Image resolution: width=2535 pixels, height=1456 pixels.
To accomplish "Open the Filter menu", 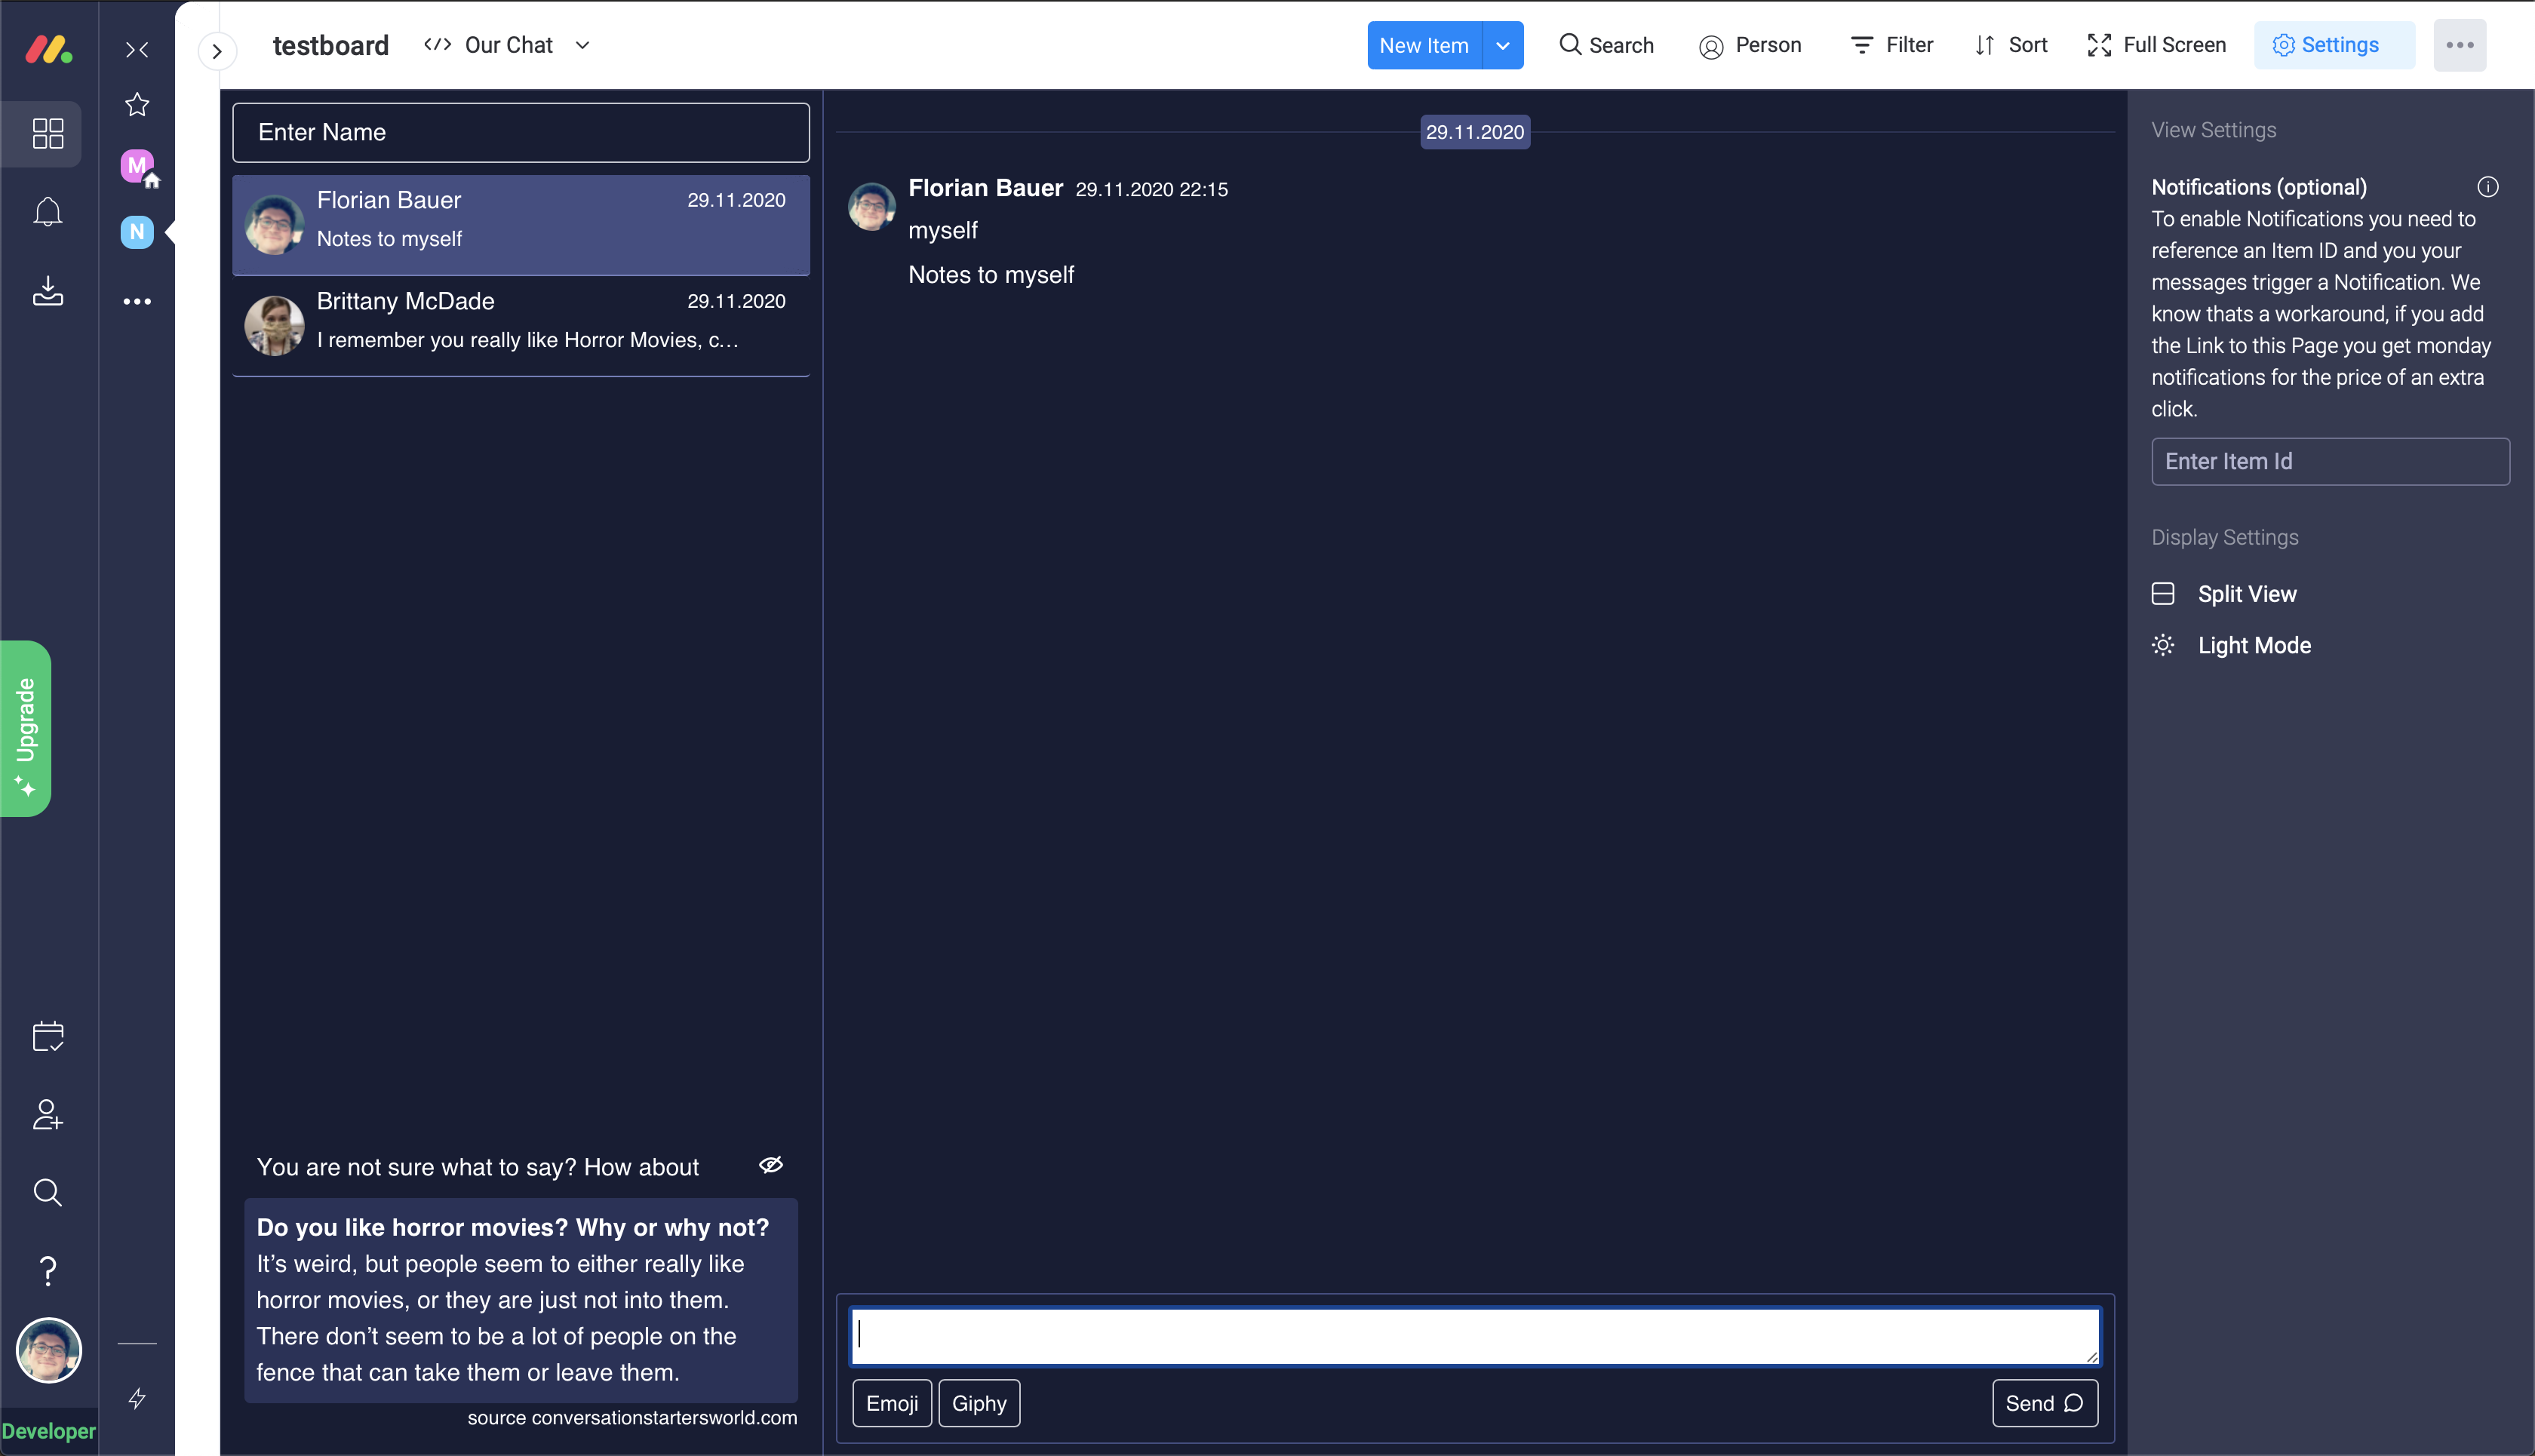I will click(1892, 45).
